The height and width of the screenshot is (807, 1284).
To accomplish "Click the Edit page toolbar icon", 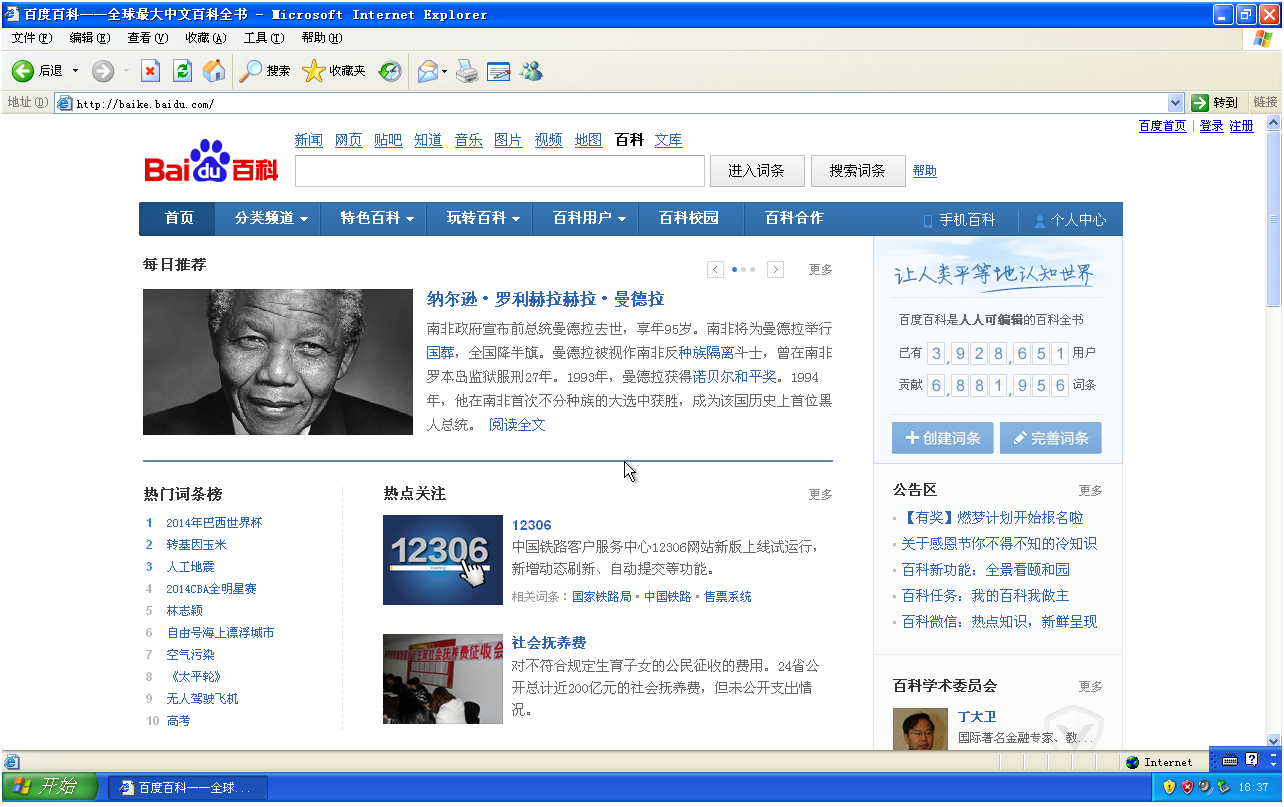I will (x=499, y=71).
